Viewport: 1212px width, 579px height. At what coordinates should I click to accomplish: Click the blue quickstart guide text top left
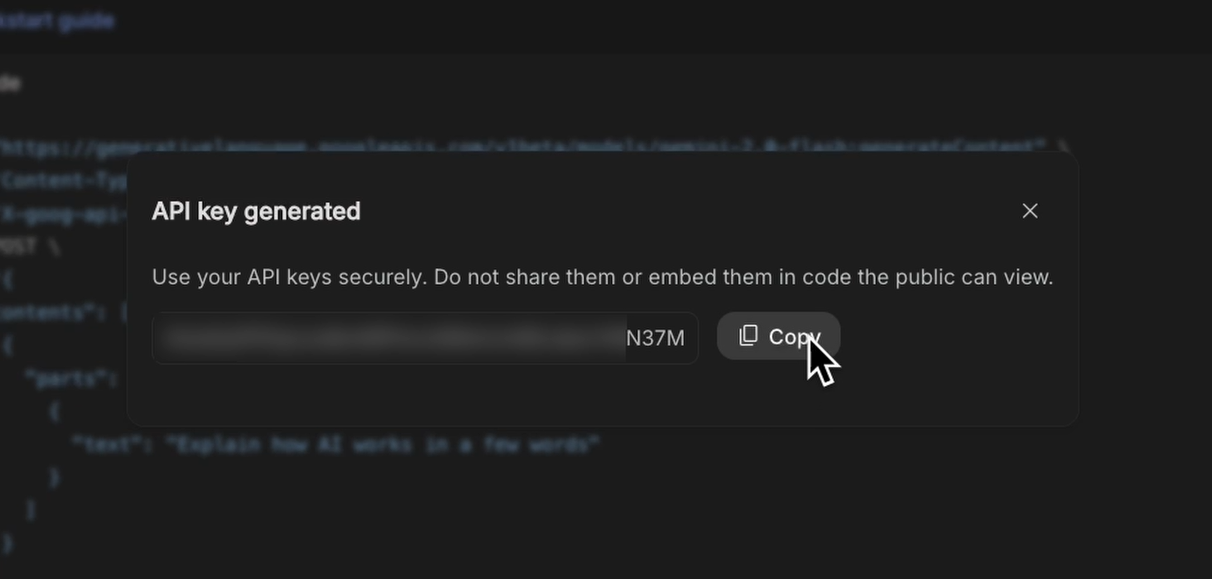pyautogui.click(x=55, y=20)
